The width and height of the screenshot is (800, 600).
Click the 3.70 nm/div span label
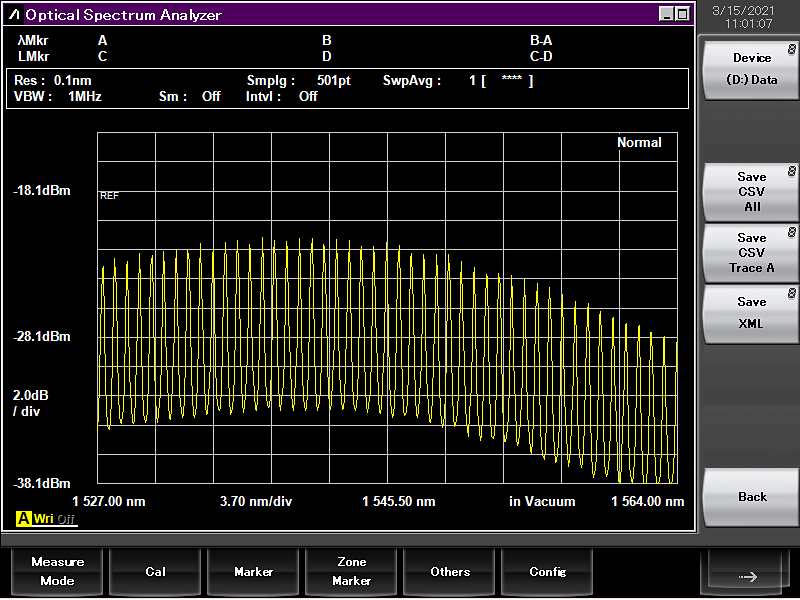coord(256,502)
